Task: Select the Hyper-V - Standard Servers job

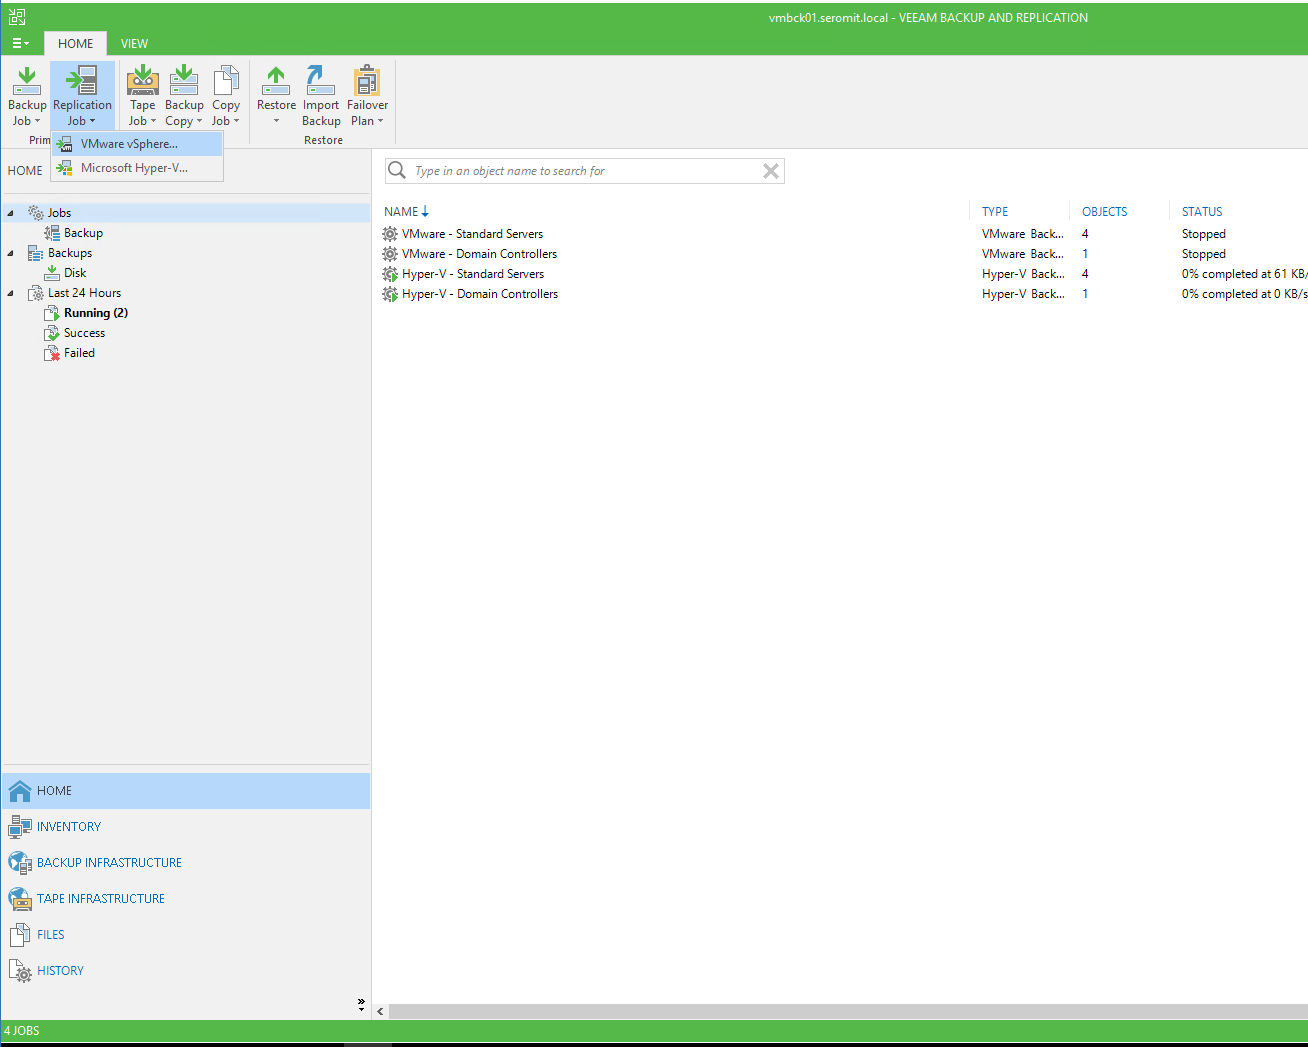Action: click(473, 274)
